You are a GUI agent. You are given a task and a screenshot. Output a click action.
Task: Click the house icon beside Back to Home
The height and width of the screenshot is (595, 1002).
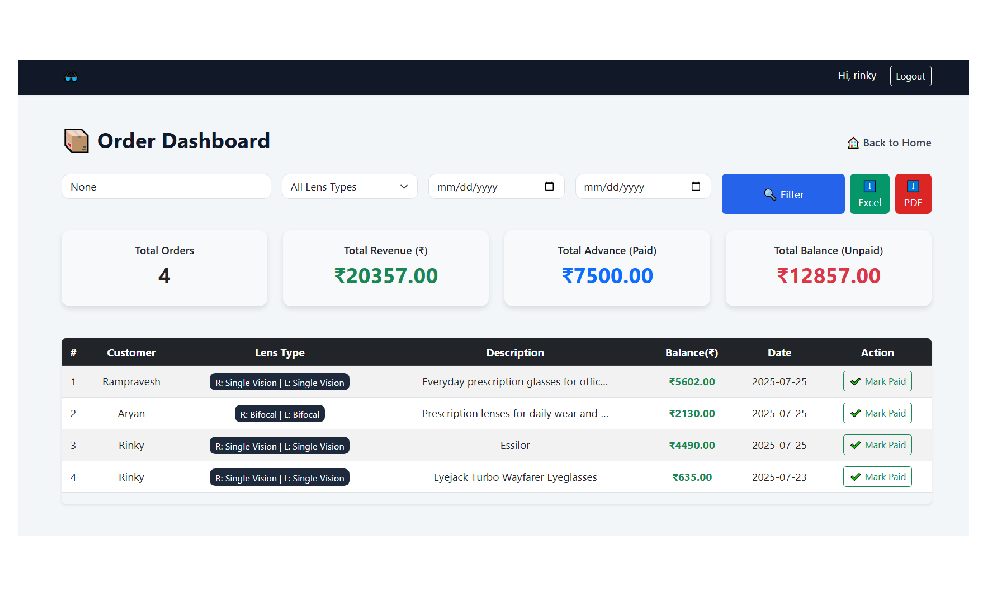click(x=853, y=143)
